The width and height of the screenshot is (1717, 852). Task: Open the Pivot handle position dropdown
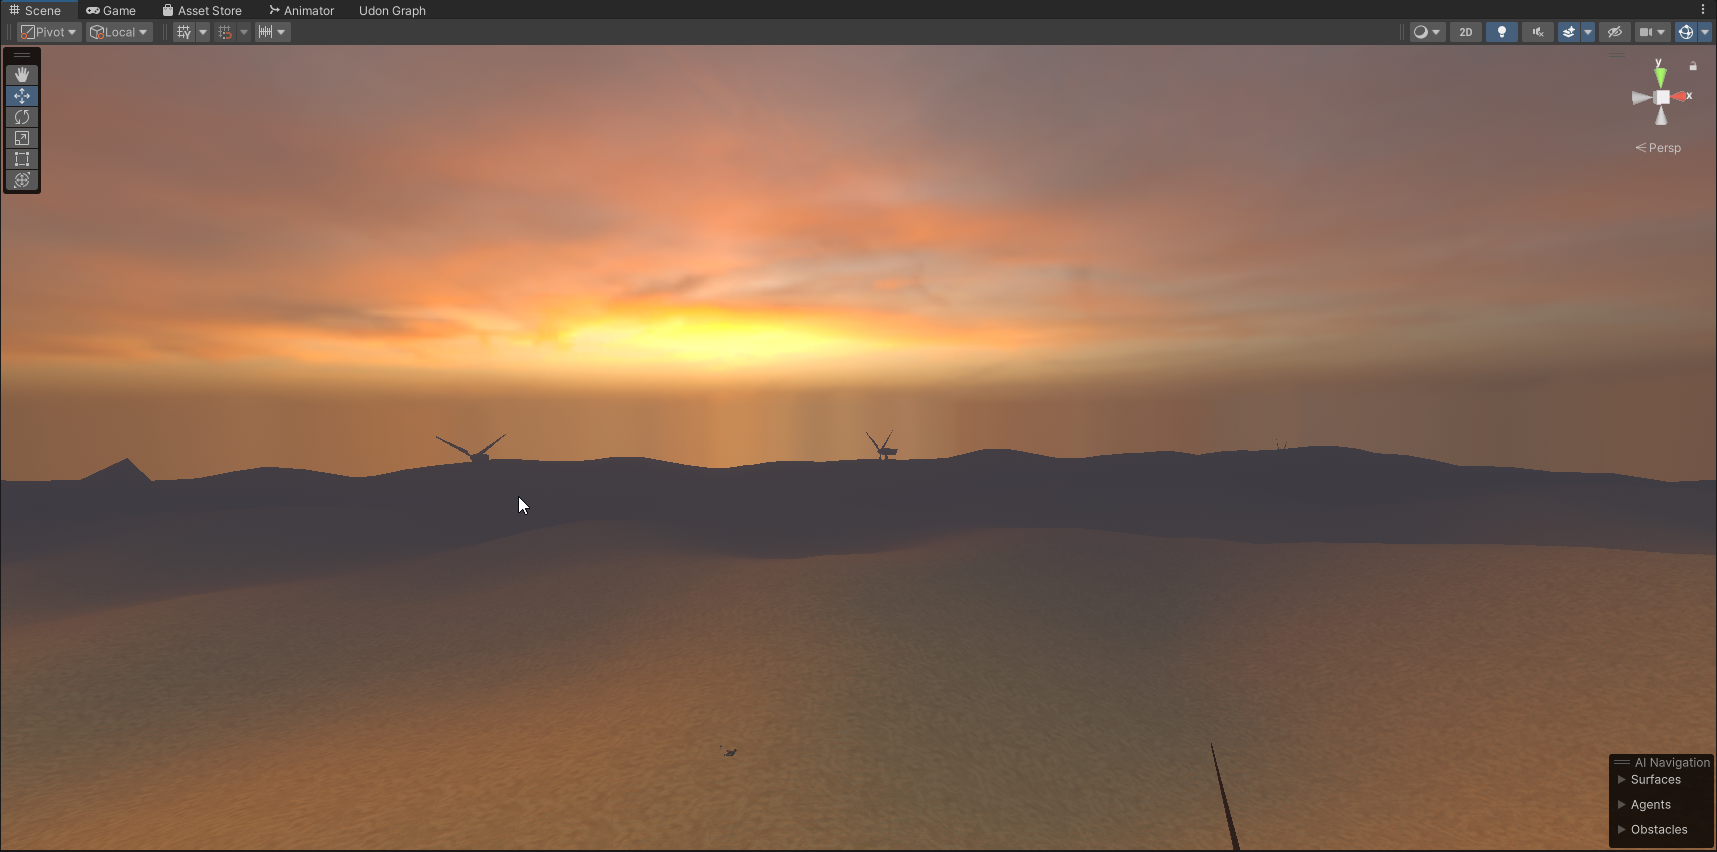(49, 32)
